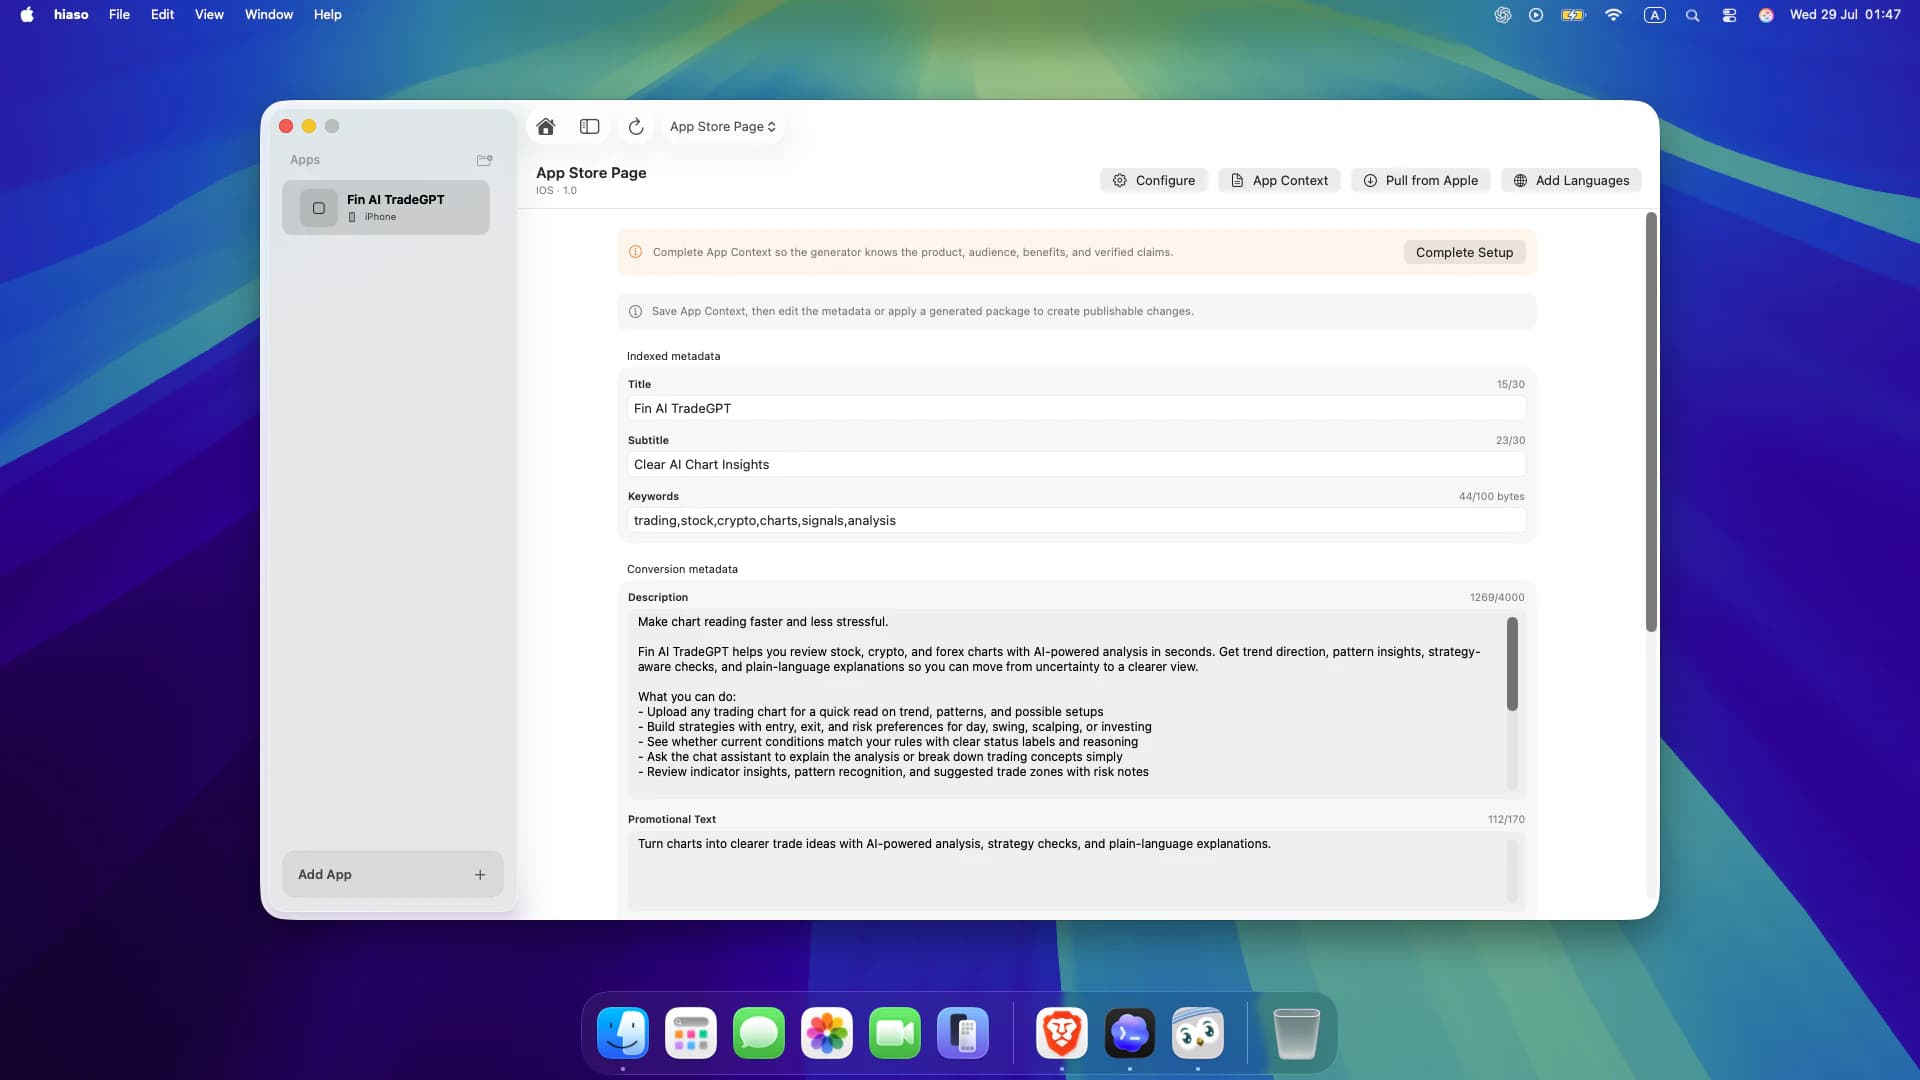
Task: Add a new app via Add App
Action: point(392,874)
